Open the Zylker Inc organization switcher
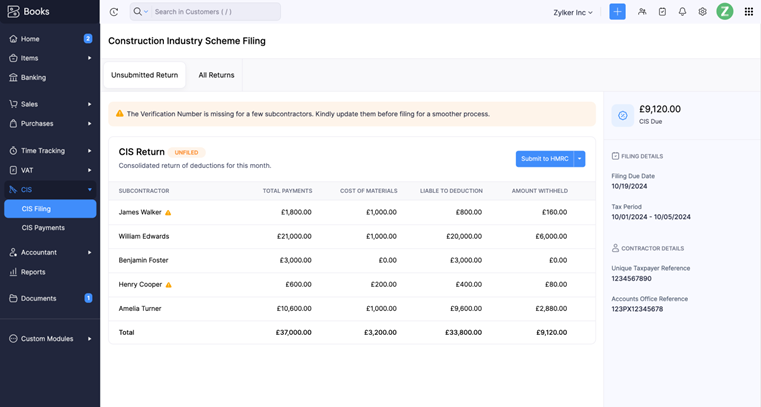The width and height of the screenshot is (761, 407). coord(573,13)
